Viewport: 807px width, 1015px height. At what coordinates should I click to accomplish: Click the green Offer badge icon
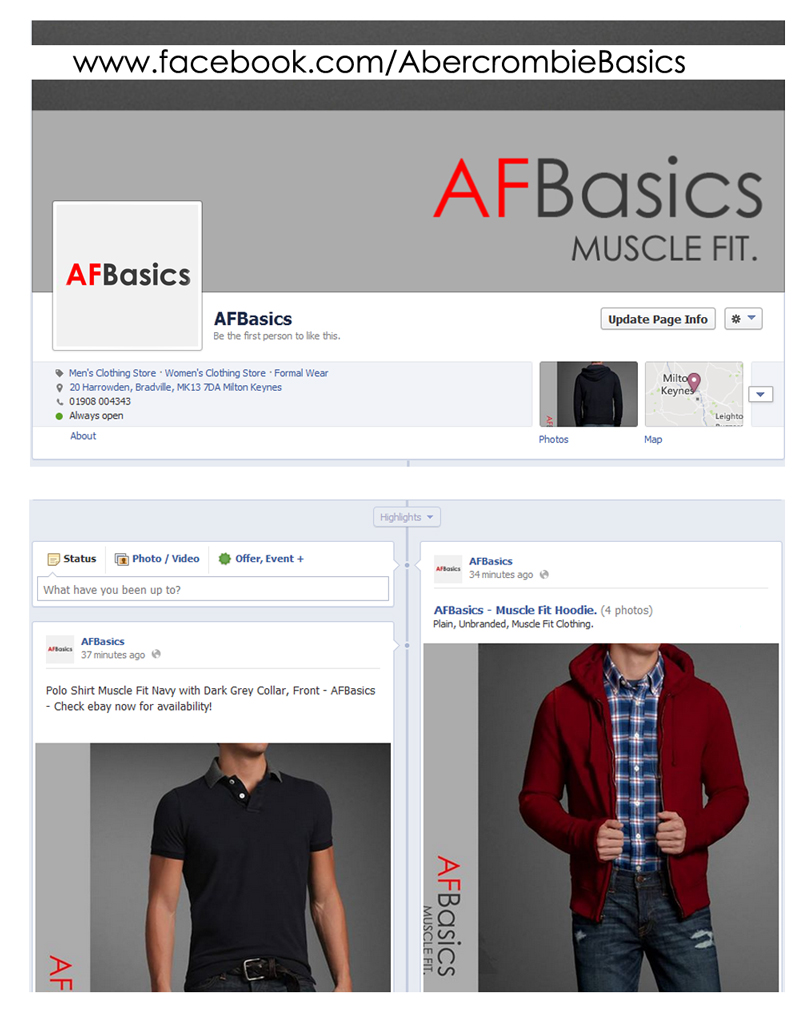pyautogui.click(x=225, y=559)
